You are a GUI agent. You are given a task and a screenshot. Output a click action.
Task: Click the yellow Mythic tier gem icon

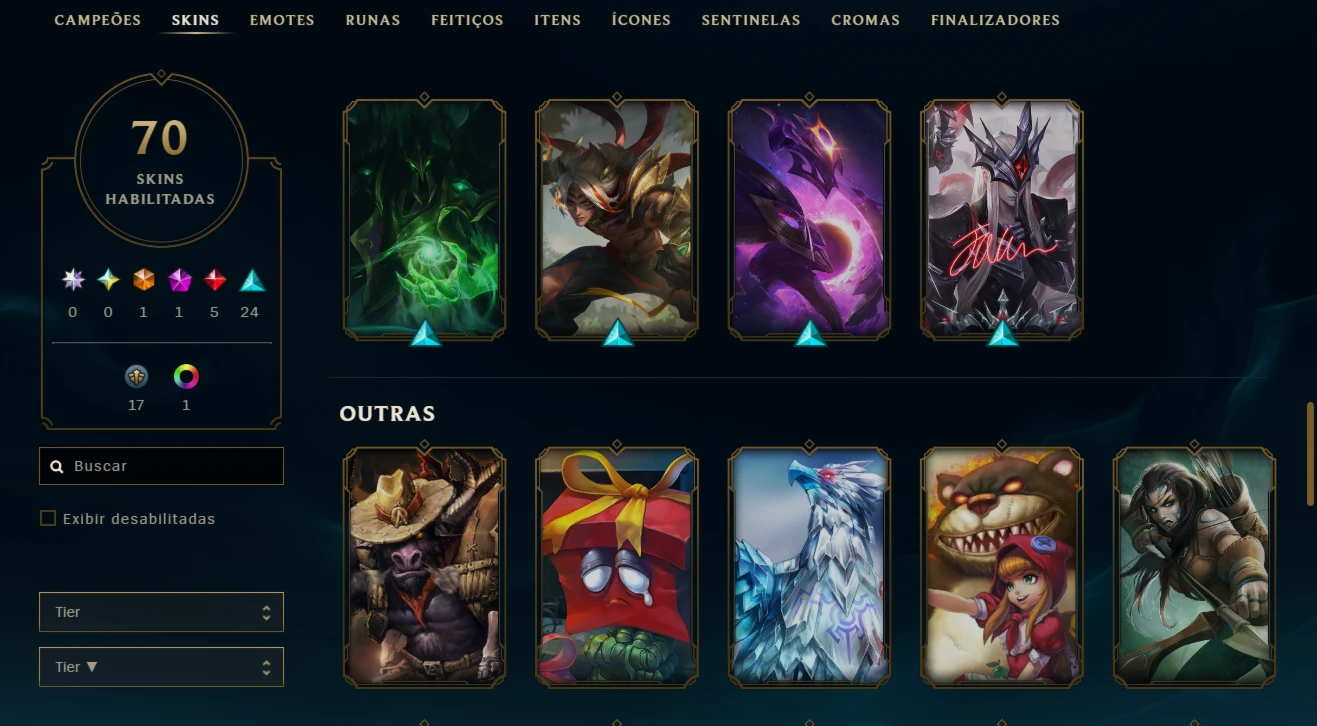click(x=108, y=280)
